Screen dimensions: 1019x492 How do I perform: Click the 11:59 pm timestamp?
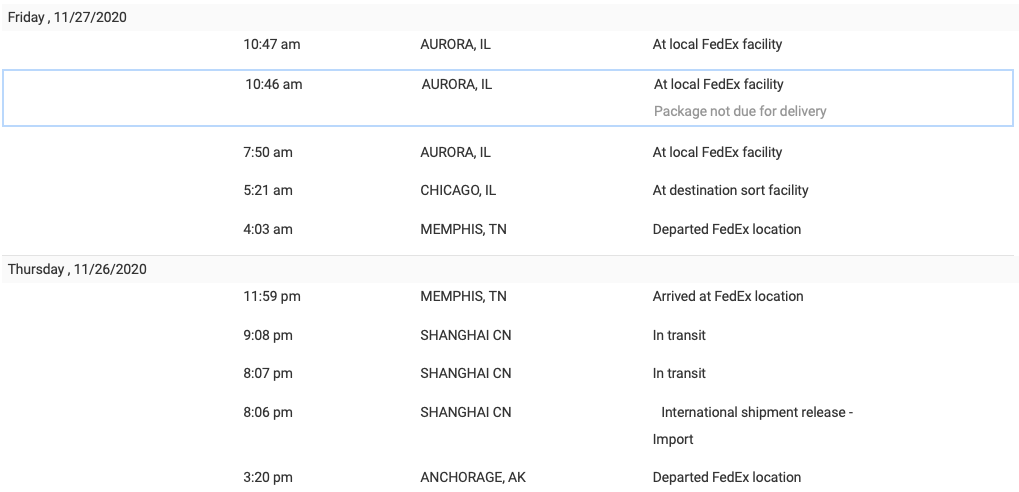(272, 296)
